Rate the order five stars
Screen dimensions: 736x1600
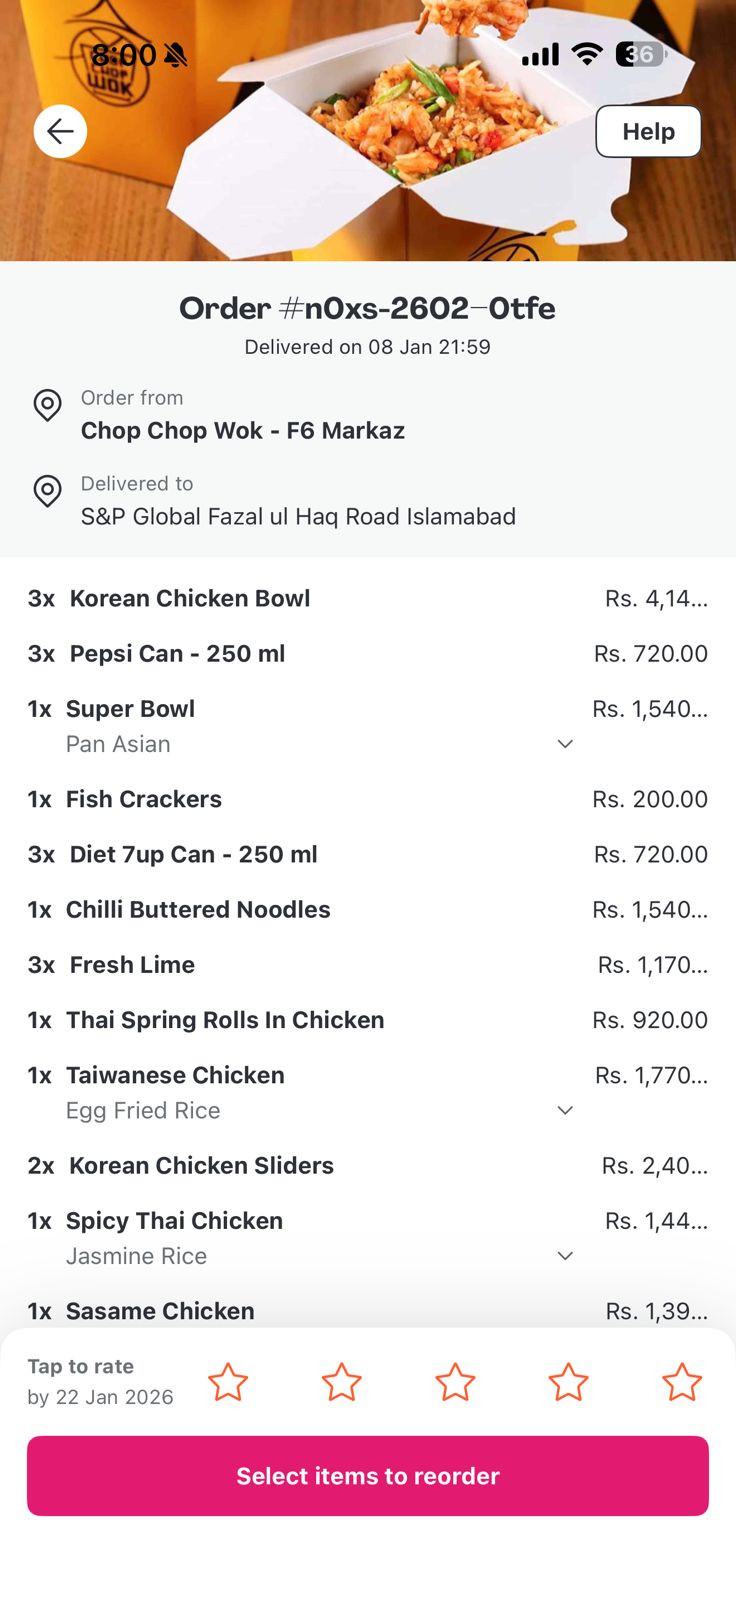pyautogui.click(x=682, y=1382)
